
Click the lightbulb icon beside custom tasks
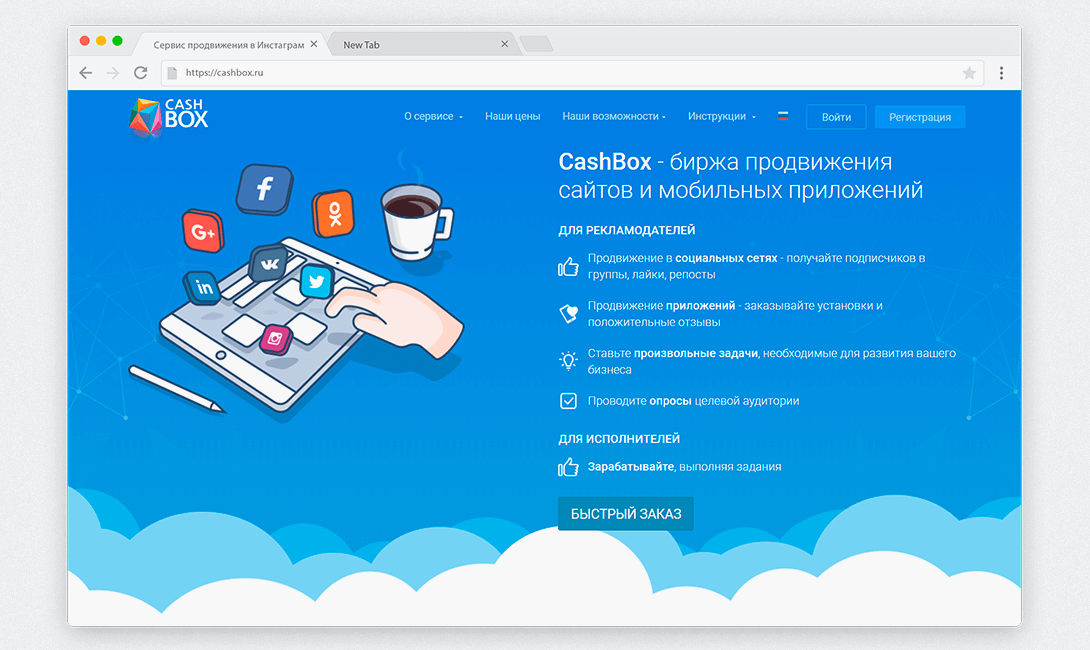click(x=568, y=360)
